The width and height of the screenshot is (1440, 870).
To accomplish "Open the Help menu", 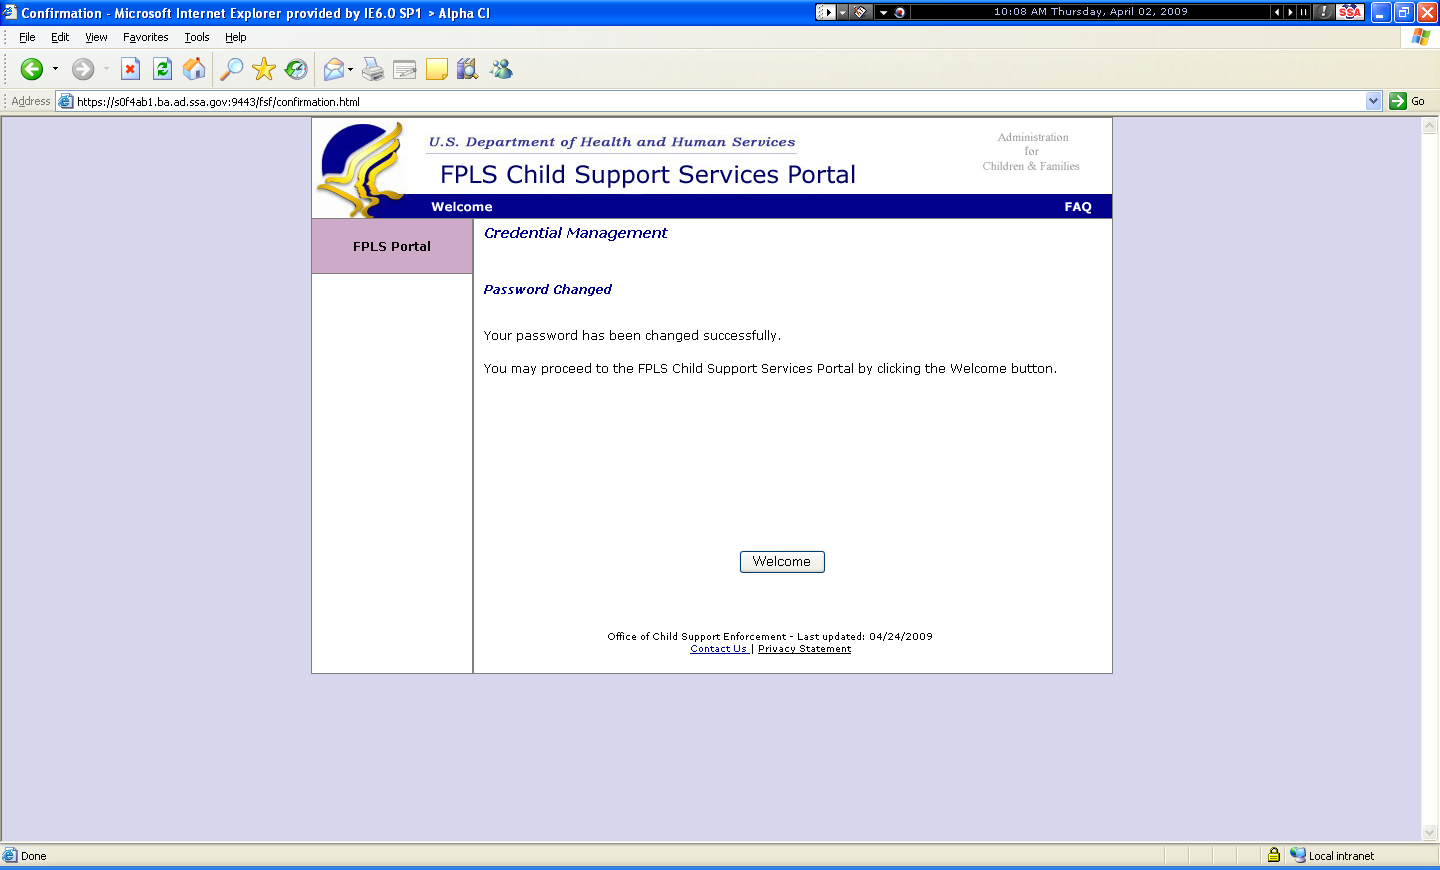I will pos(236,37).
